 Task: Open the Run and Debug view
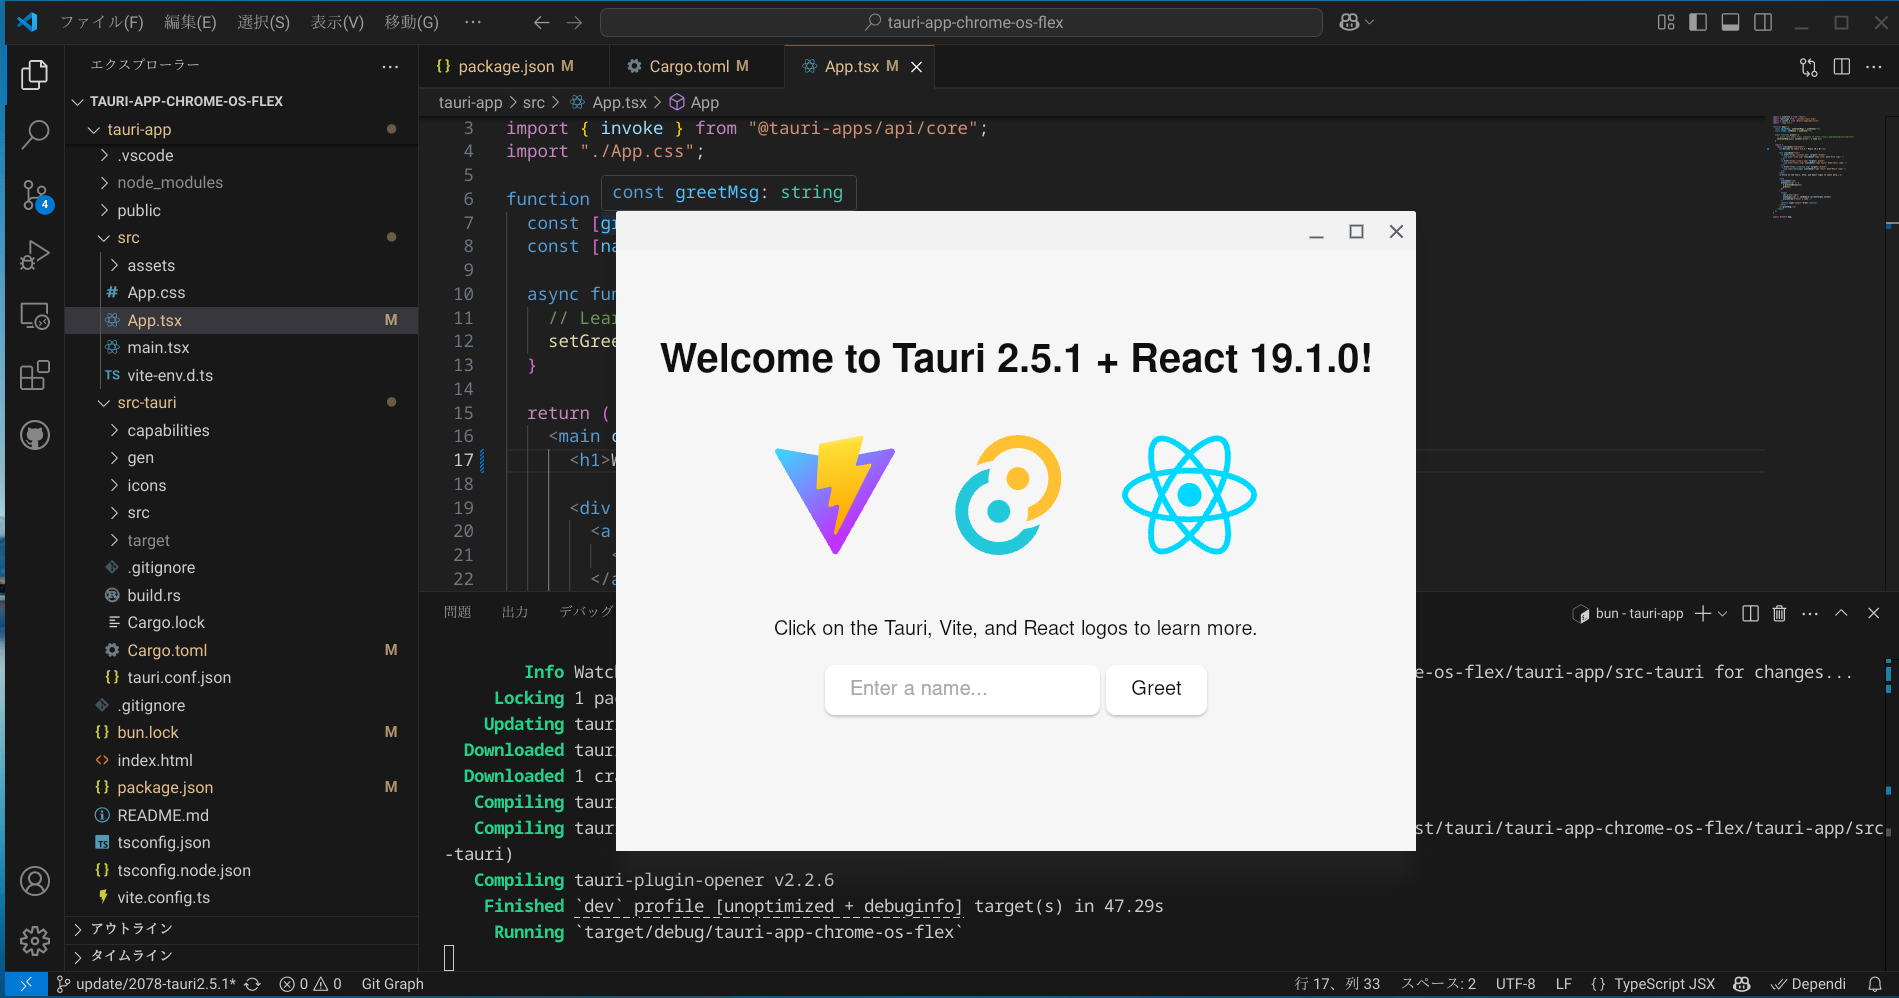coord(36,255)
